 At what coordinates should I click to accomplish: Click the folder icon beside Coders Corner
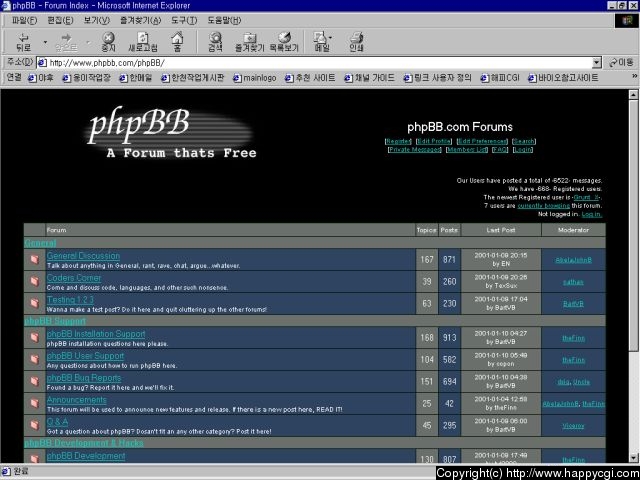coord(35,281)
